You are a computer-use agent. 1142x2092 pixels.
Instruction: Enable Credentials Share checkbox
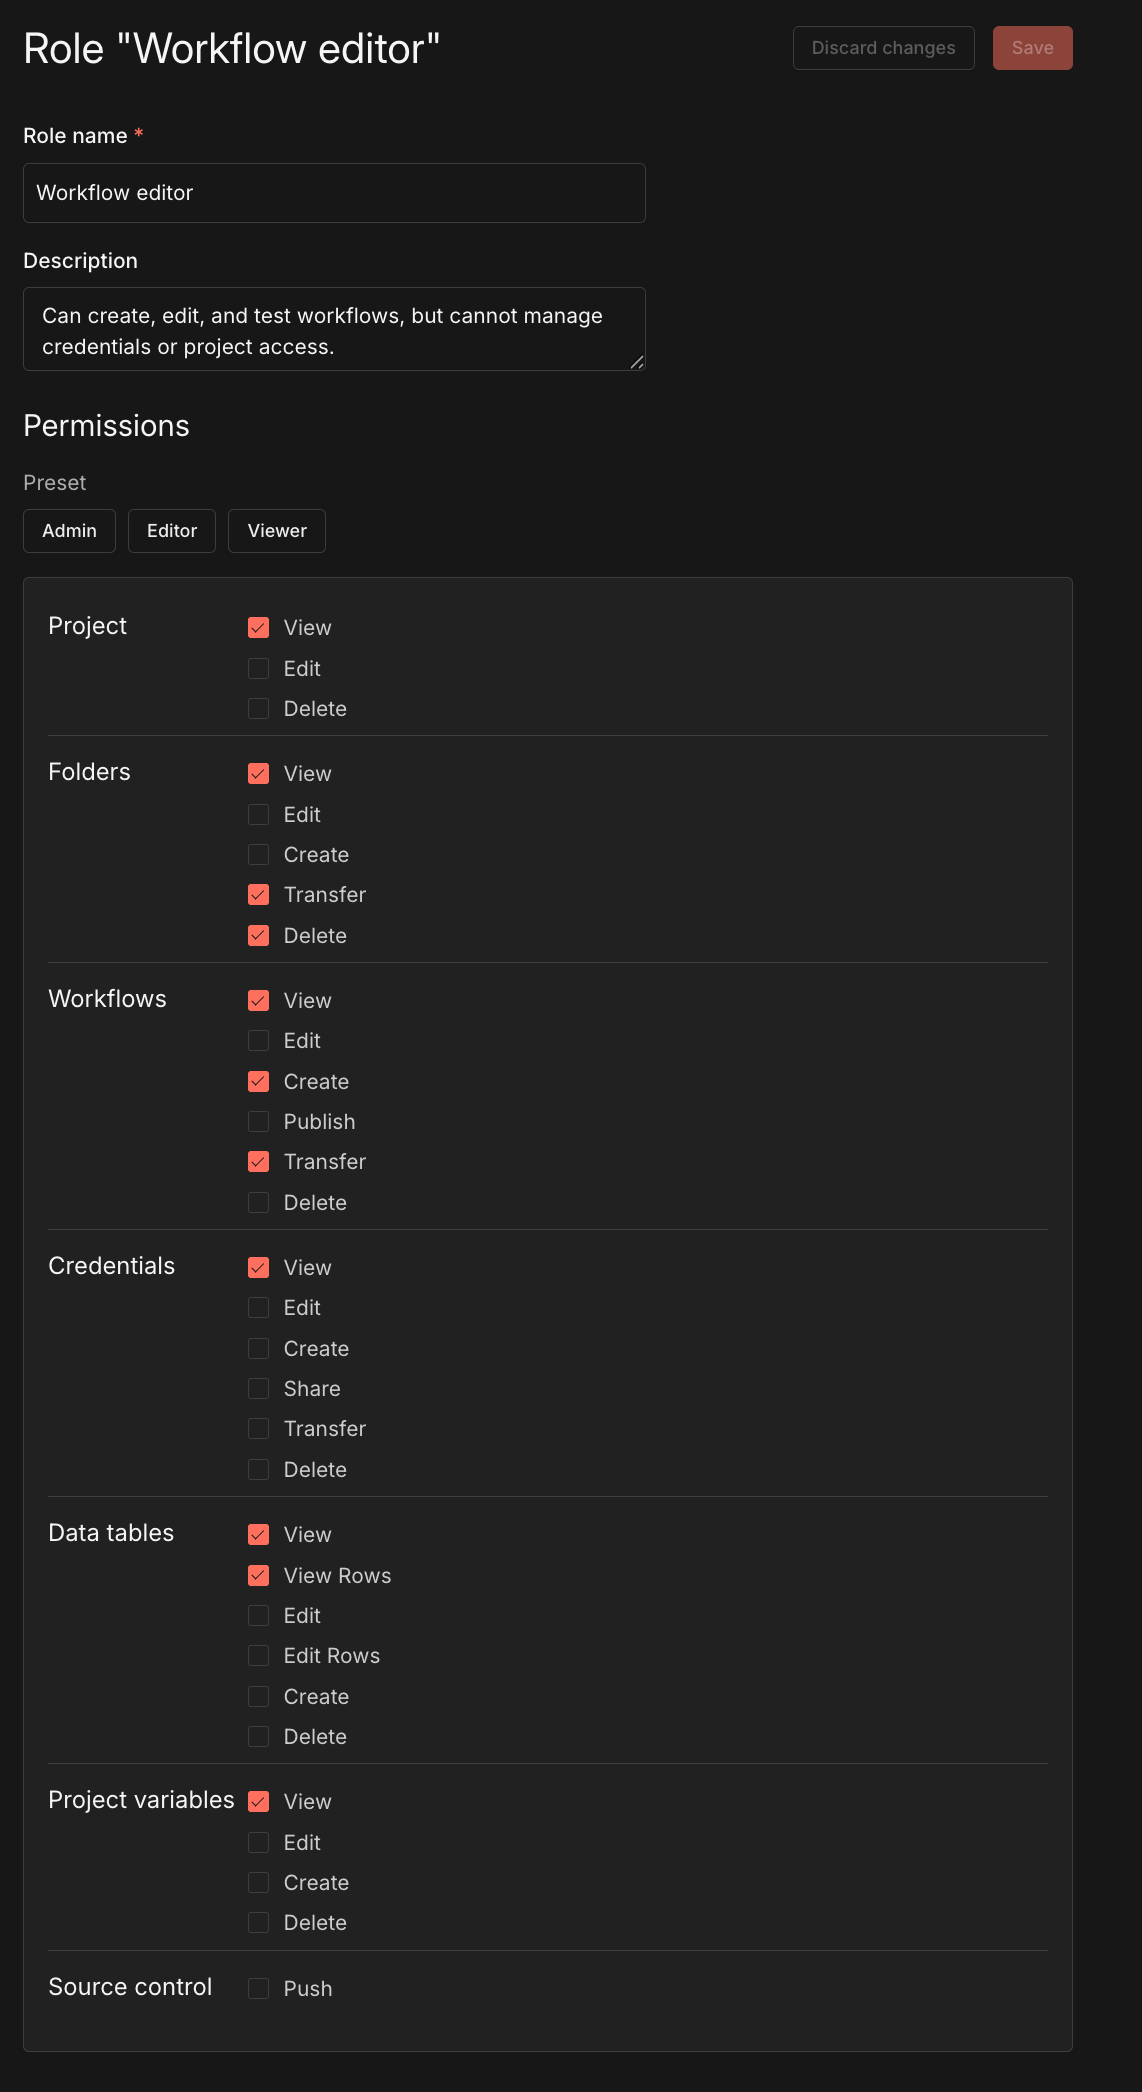click(x=259, y=1389)
